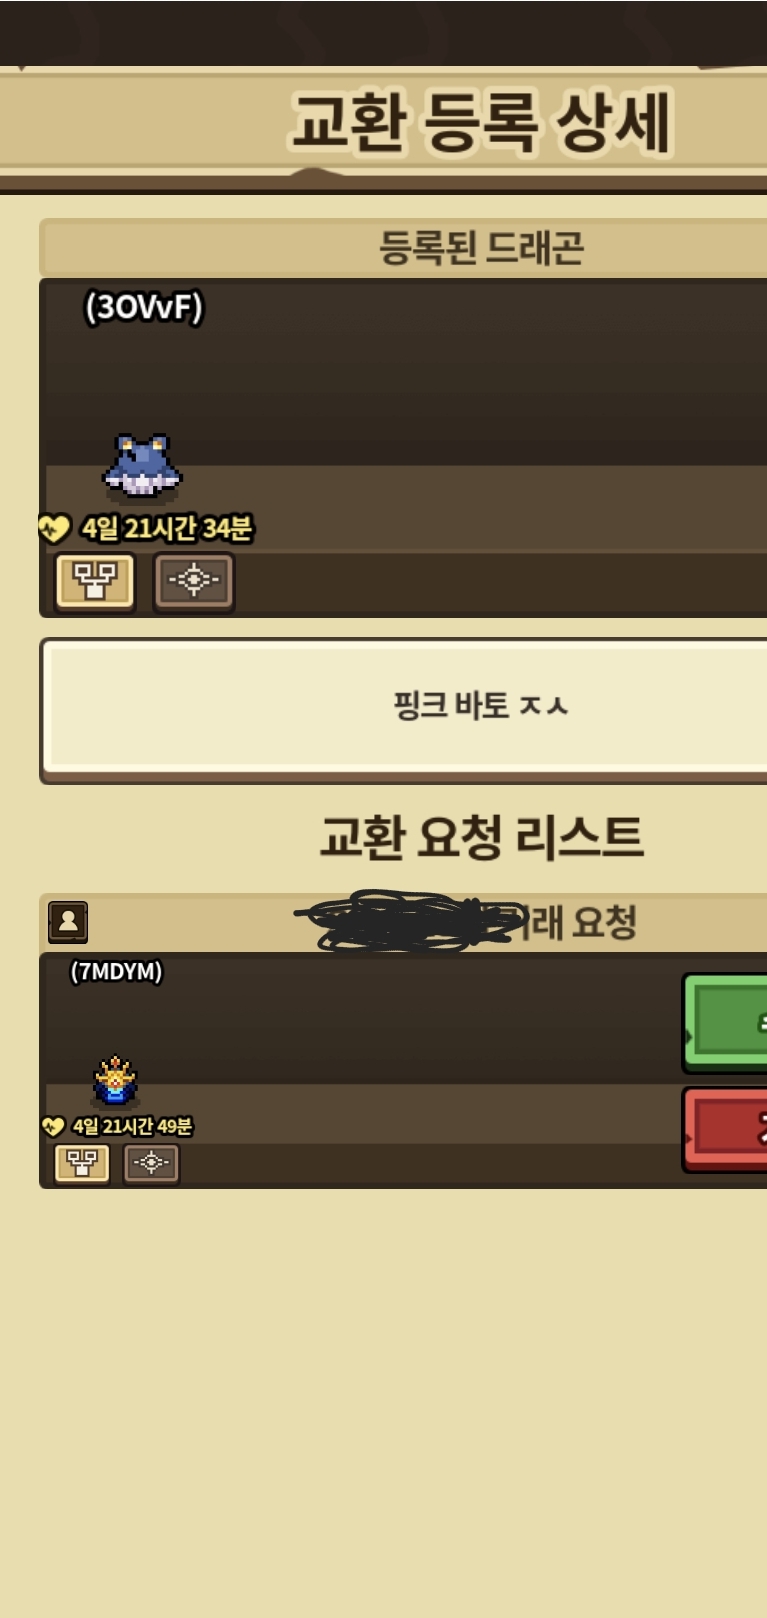Tap the requester's profile portrait icon

pos(68,921)
